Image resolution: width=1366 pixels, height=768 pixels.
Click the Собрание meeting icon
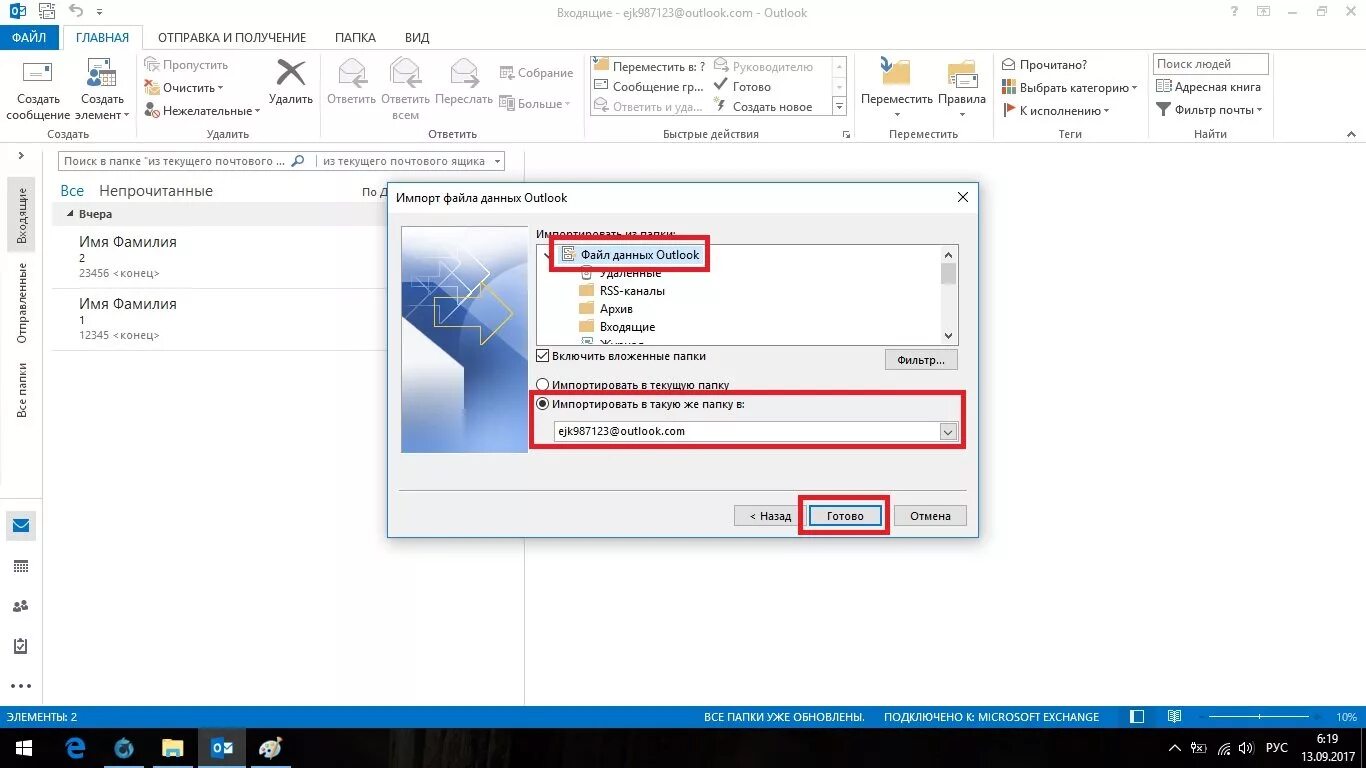pos(507,73)
